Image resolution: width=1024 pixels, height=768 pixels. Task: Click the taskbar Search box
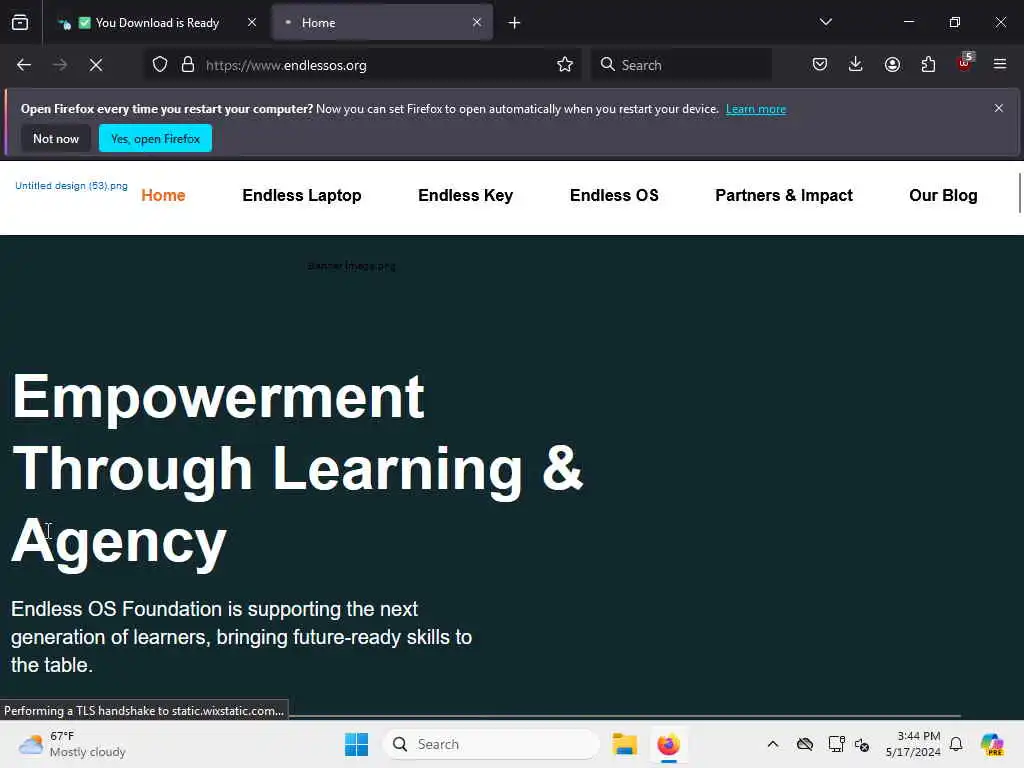coord(490,744)
